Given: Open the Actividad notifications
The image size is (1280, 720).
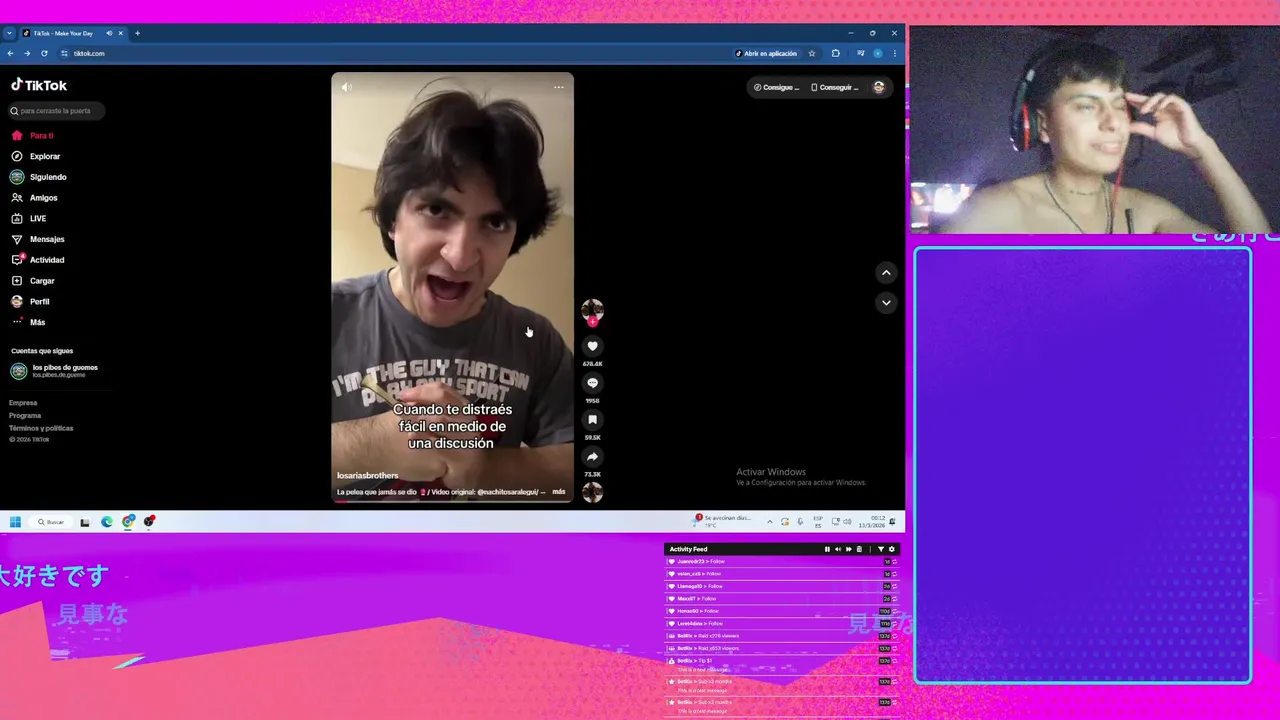Looking at the screenshot, I should [x=38, y=260].
